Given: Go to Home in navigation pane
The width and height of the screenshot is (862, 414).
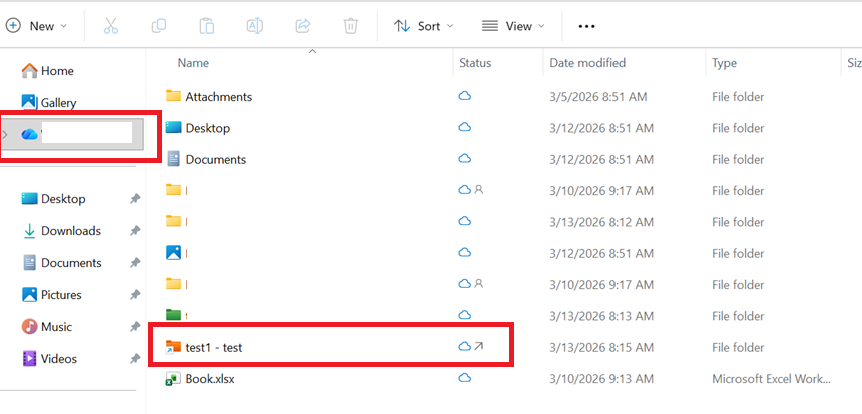Looking at the screenshot, I should point(47,71).
